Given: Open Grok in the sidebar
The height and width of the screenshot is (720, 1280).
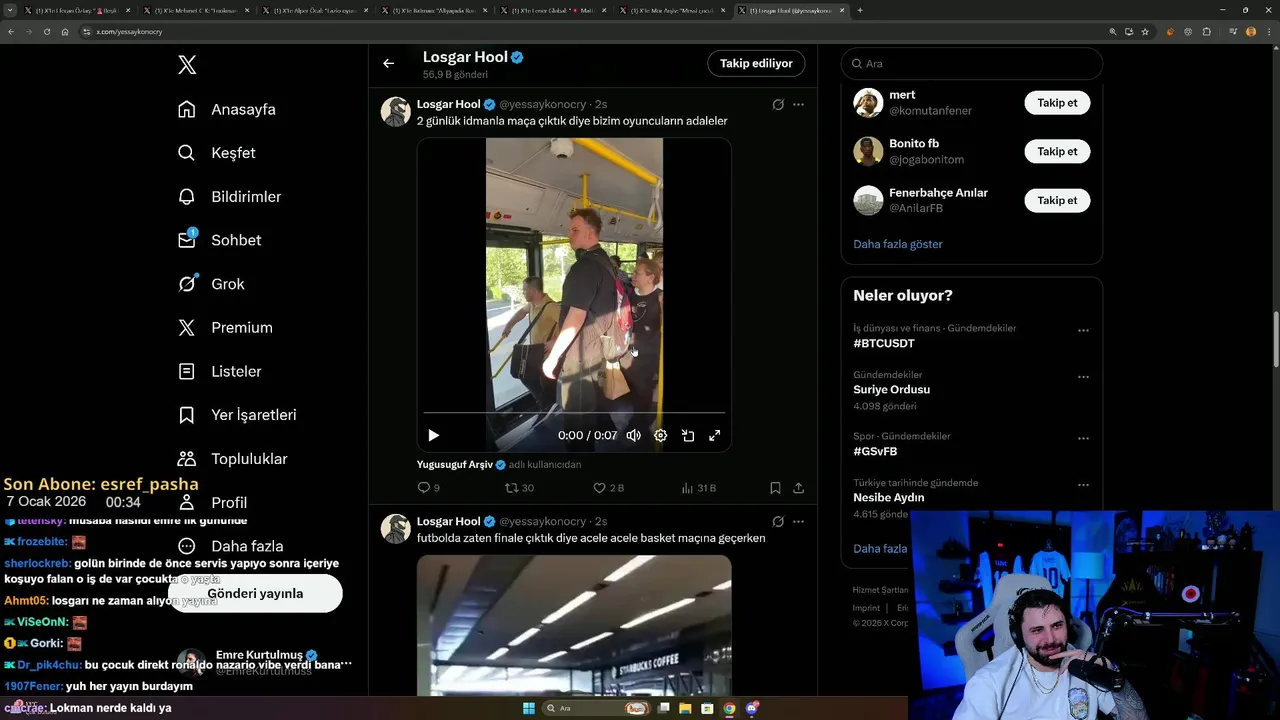Looking at the screenshot, I should [x=211, y=284].
